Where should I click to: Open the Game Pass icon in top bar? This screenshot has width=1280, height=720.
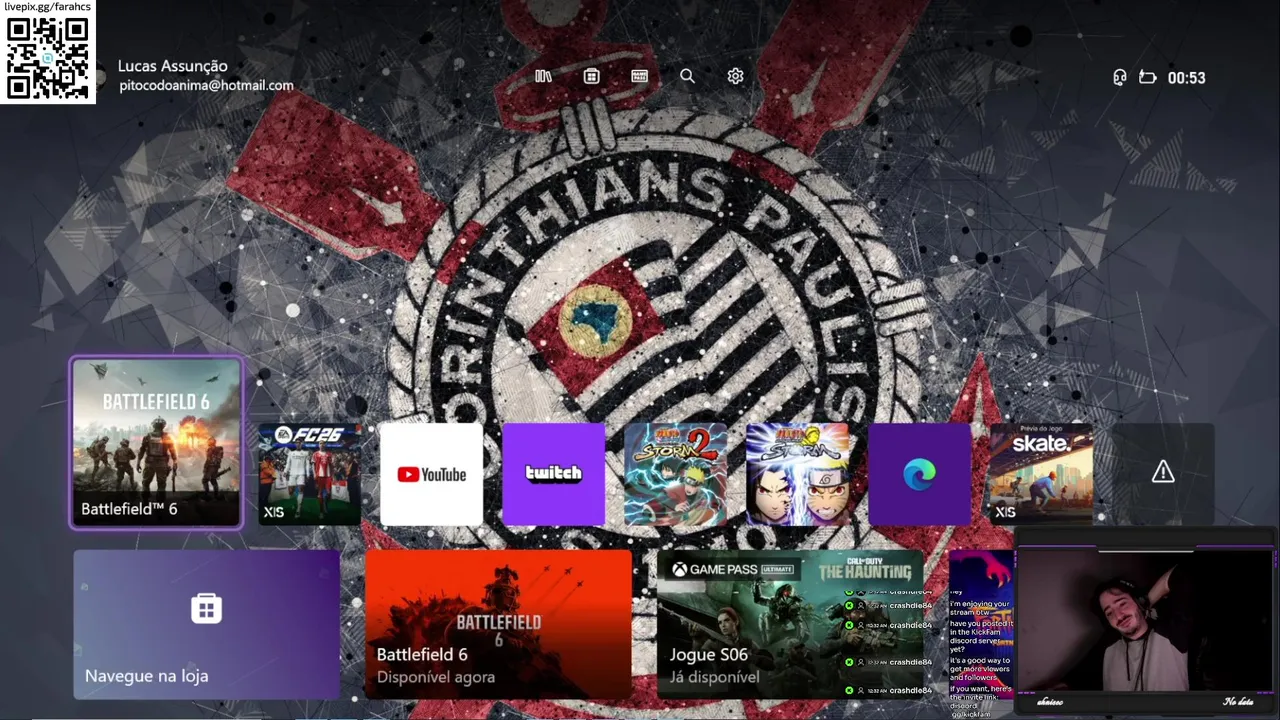tap(640, 76)
